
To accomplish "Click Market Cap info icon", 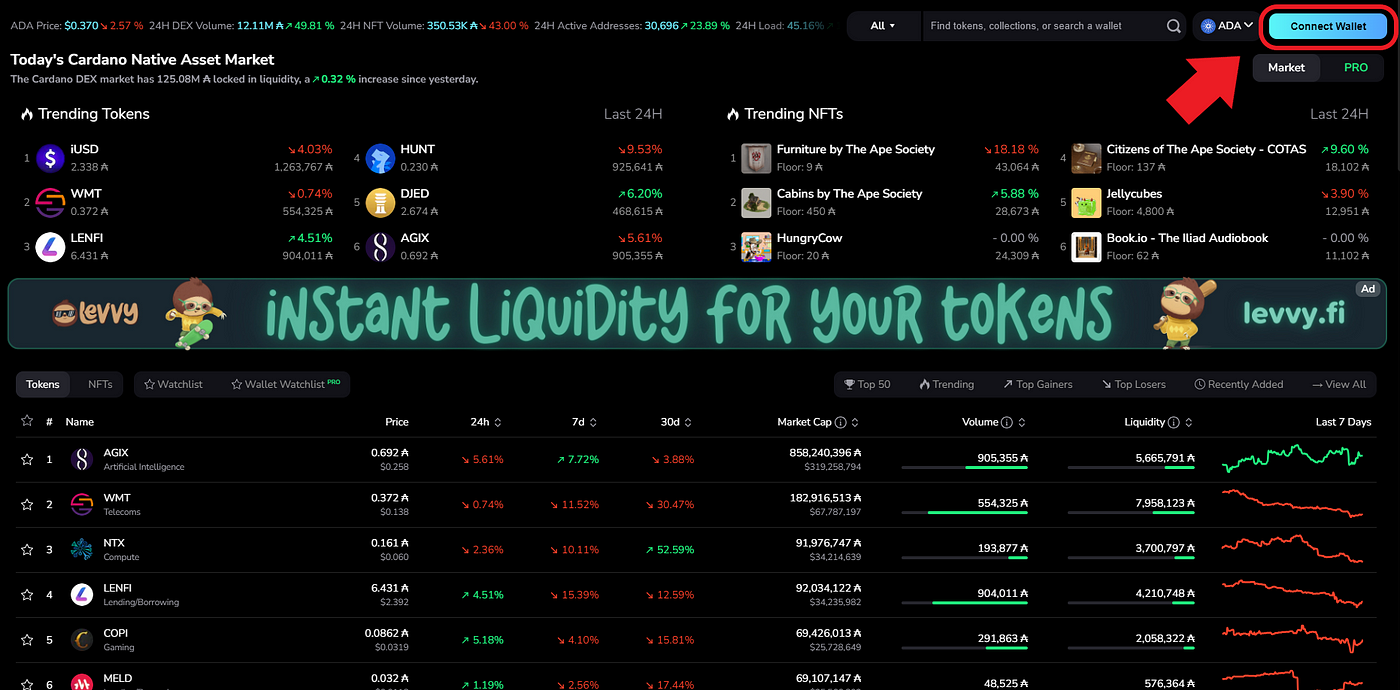I will [x=841, y=423].
